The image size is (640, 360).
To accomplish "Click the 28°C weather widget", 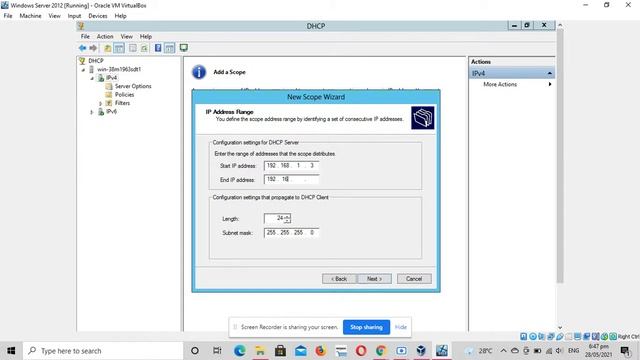I will tap(478, 351).
